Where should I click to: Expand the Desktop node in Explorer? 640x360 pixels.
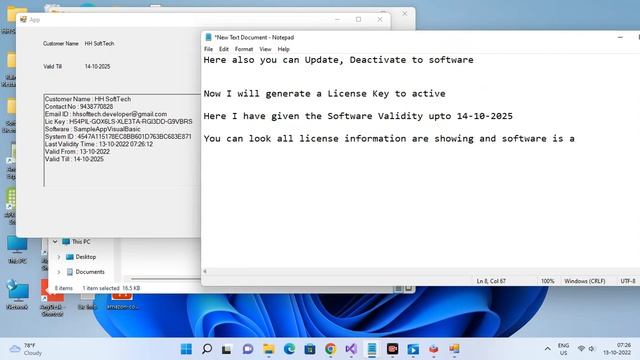click(x=59, y=257)
